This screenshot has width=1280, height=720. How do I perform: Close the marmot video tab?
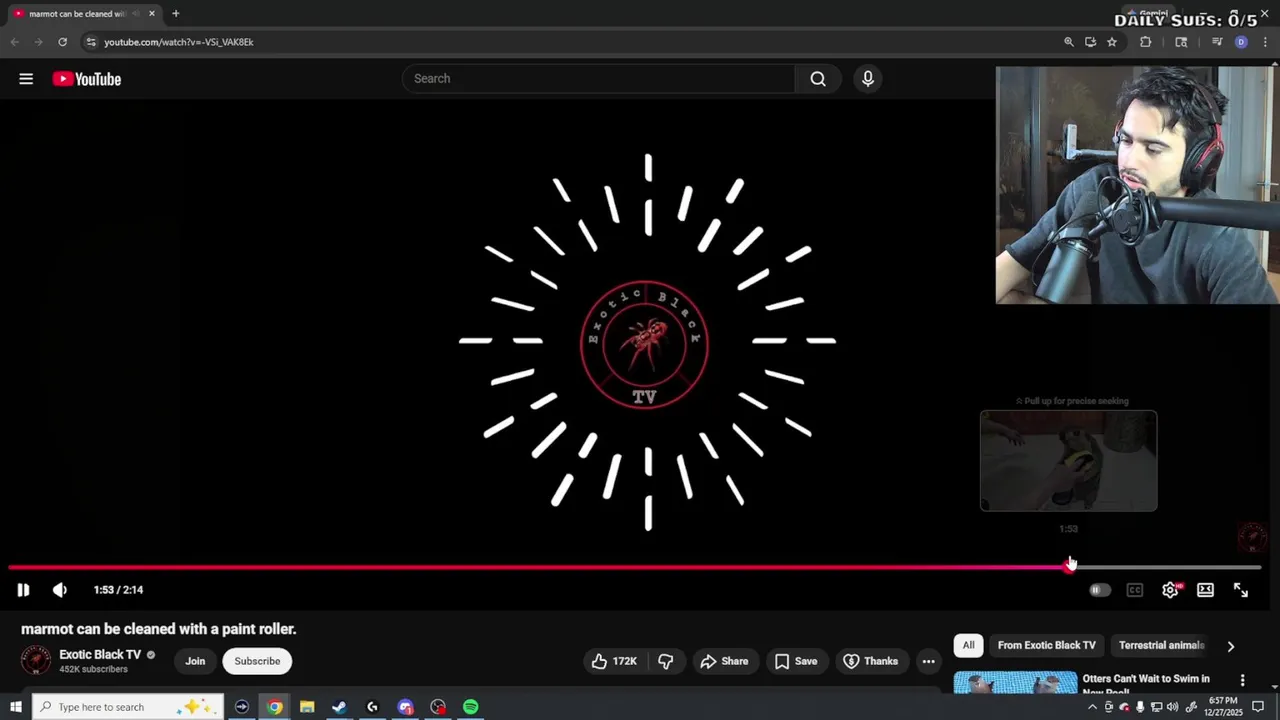152,14
